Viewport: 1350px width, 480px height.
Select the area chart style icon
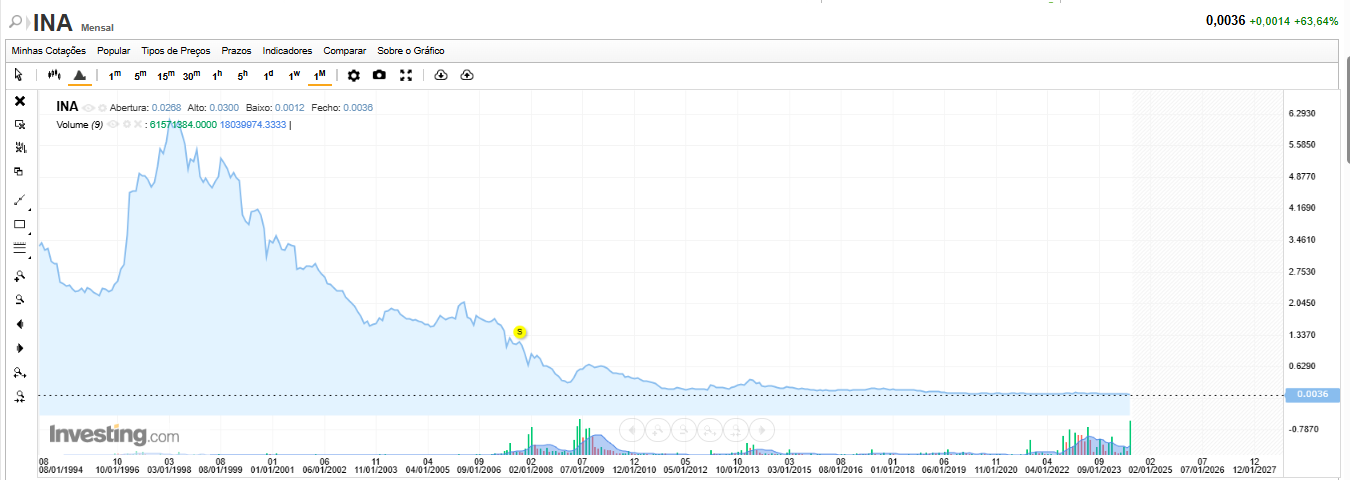coord(79,75)
